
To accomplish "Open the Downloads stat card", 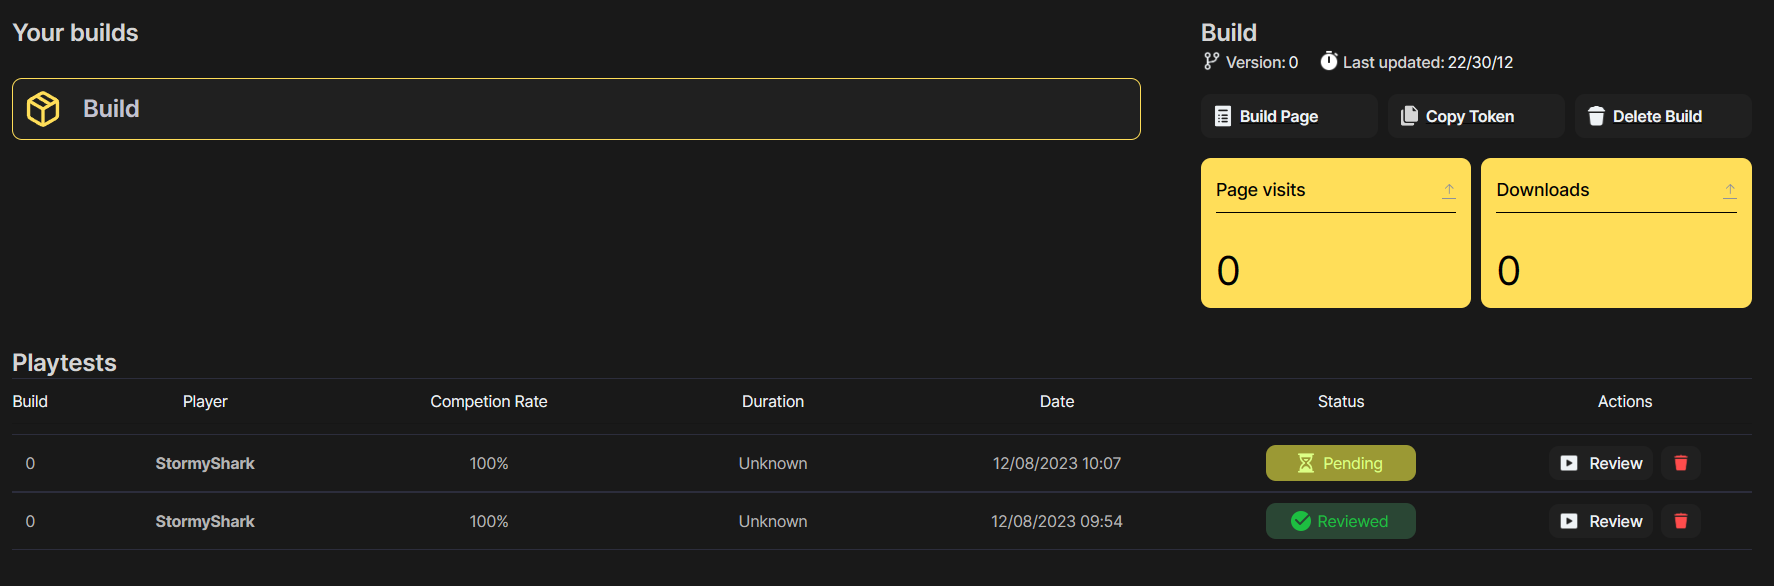I will tap(1615, 250).
